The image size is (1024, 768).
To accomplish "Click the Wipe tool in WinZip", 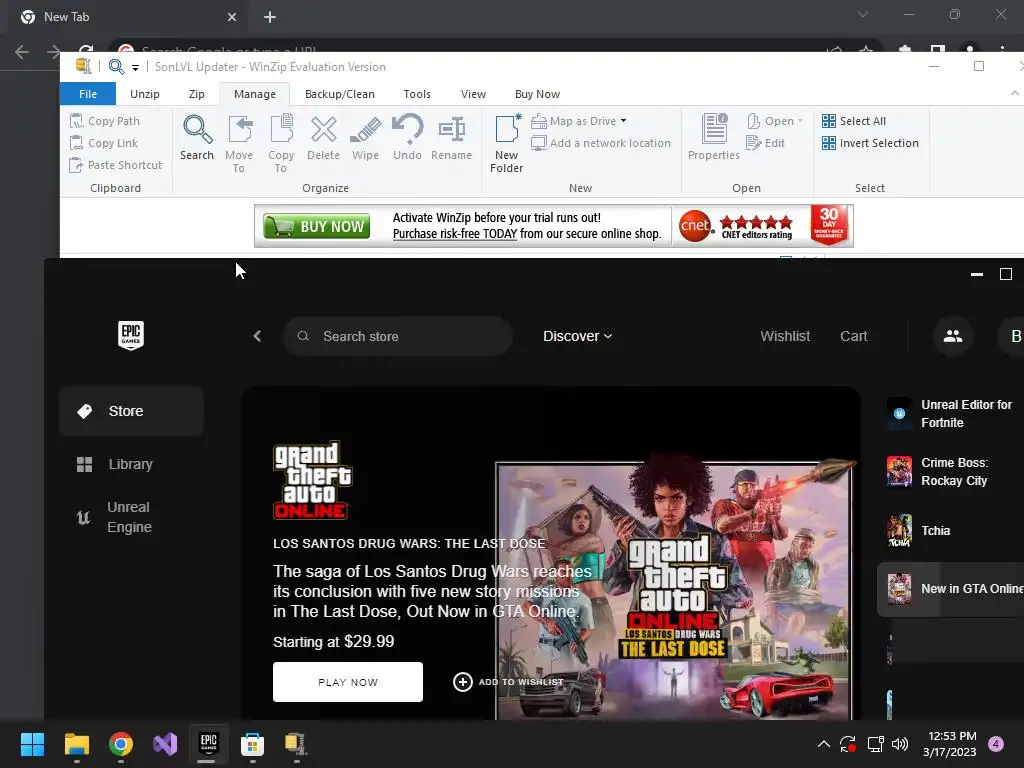I will 365,137.
